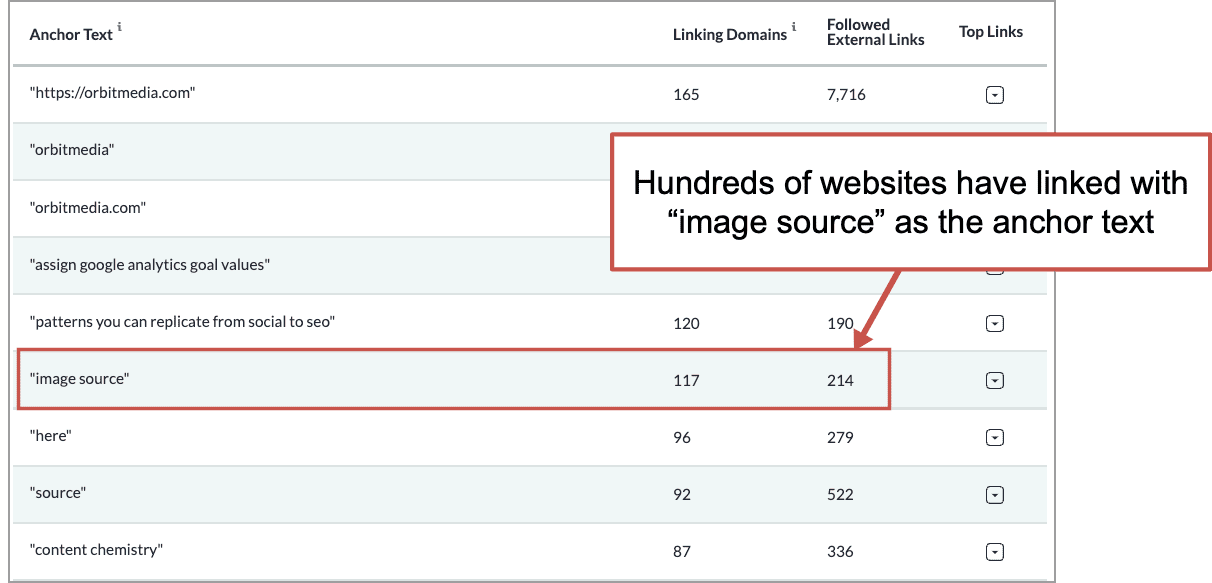
Task: Click linking domains value 96
Action: (682, 437)
